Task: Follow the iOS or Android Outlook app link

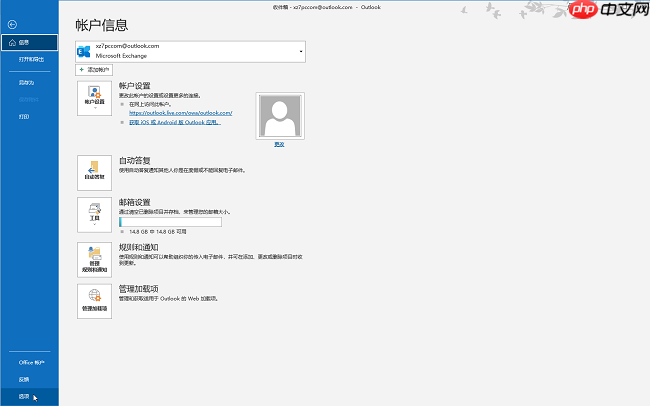Action: pos(175,122)
